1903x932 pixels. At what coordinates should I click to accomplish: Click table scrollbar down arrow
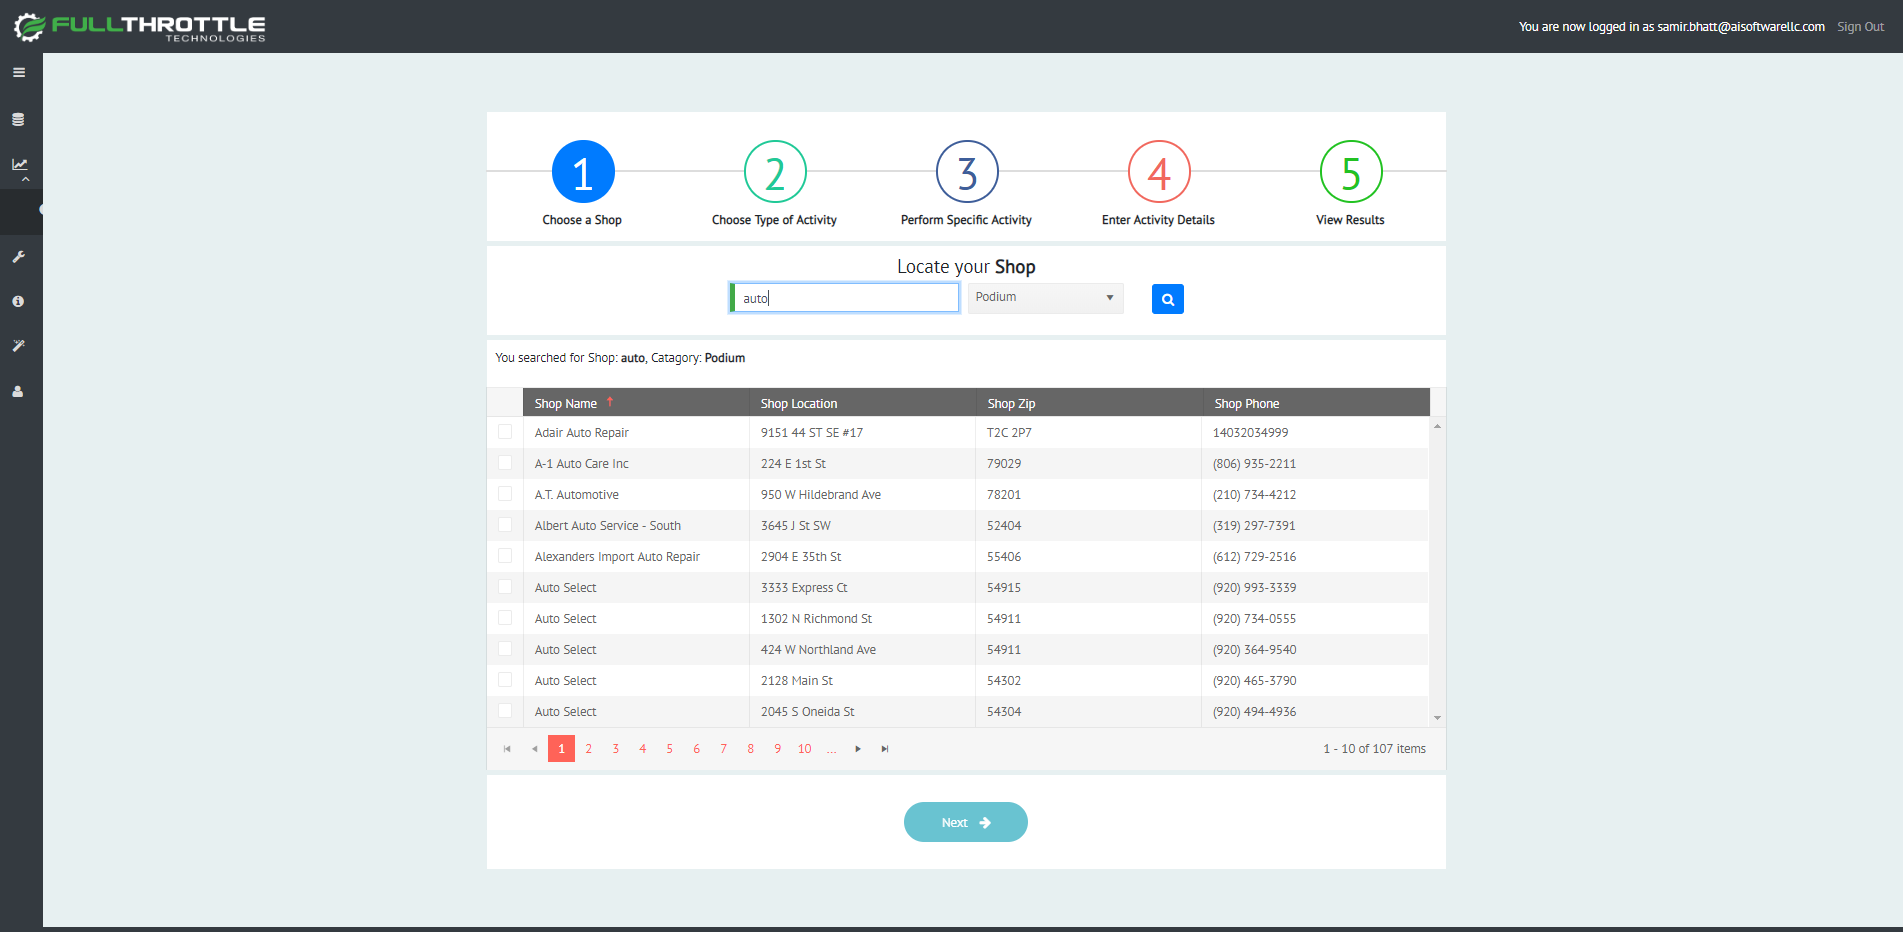point(1437,717)
